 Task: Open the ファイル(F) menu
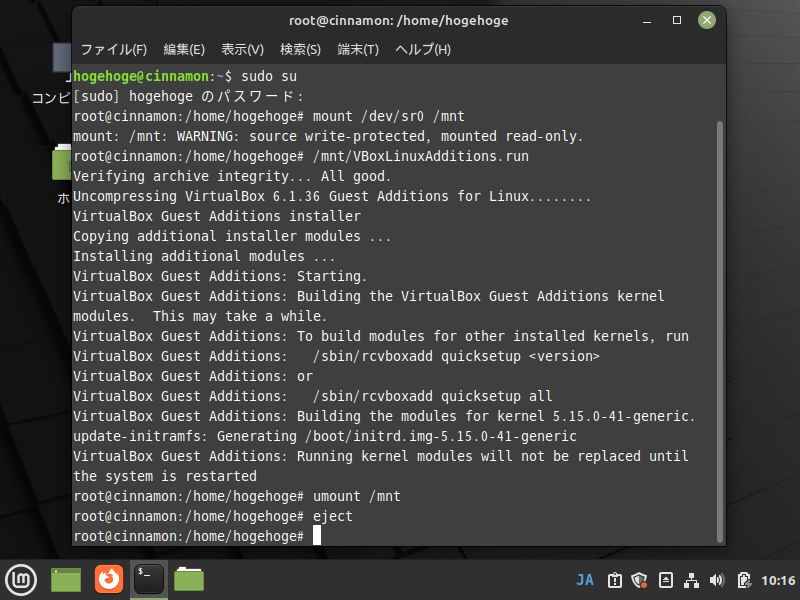pyautogui.click(x=114, y=49)
